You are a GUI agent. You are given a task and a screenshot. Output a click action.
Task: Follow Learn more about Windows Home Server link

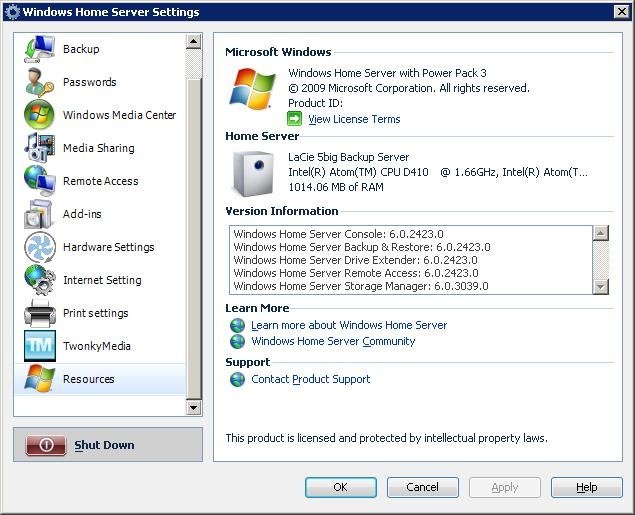[x=349, y=325]
